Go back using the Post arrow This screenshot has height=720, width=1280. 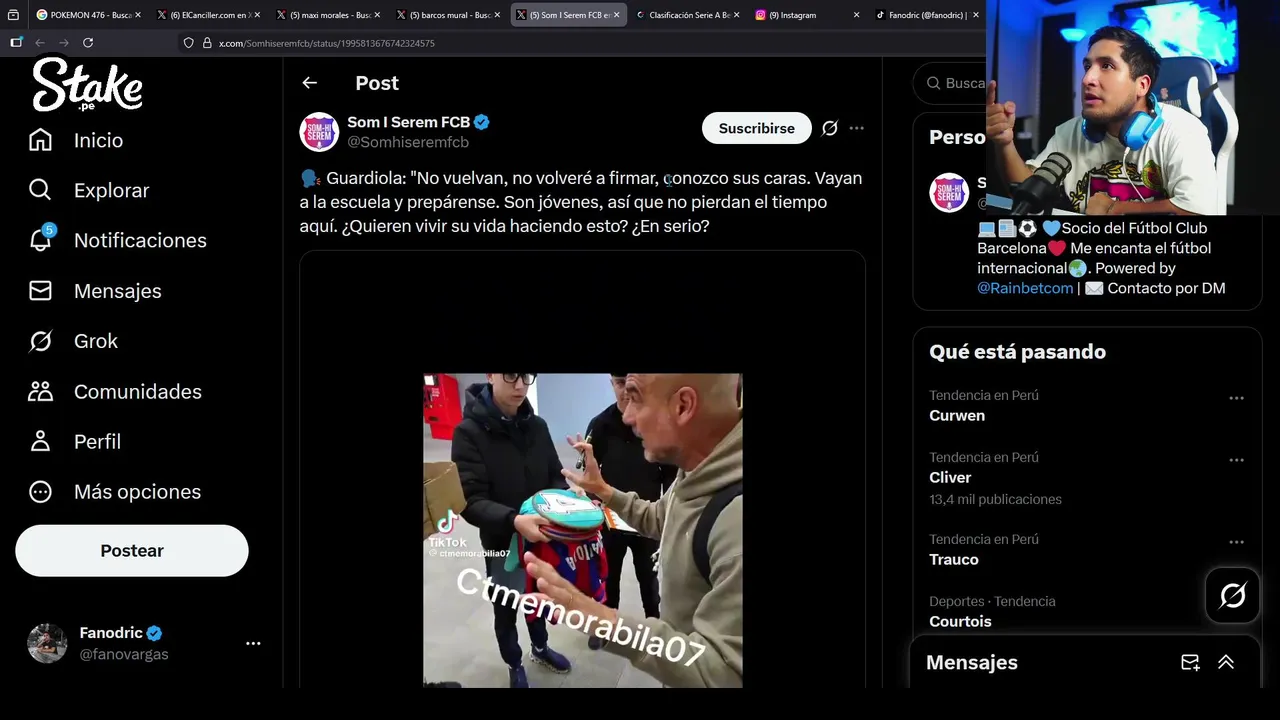tap(310, 83)
